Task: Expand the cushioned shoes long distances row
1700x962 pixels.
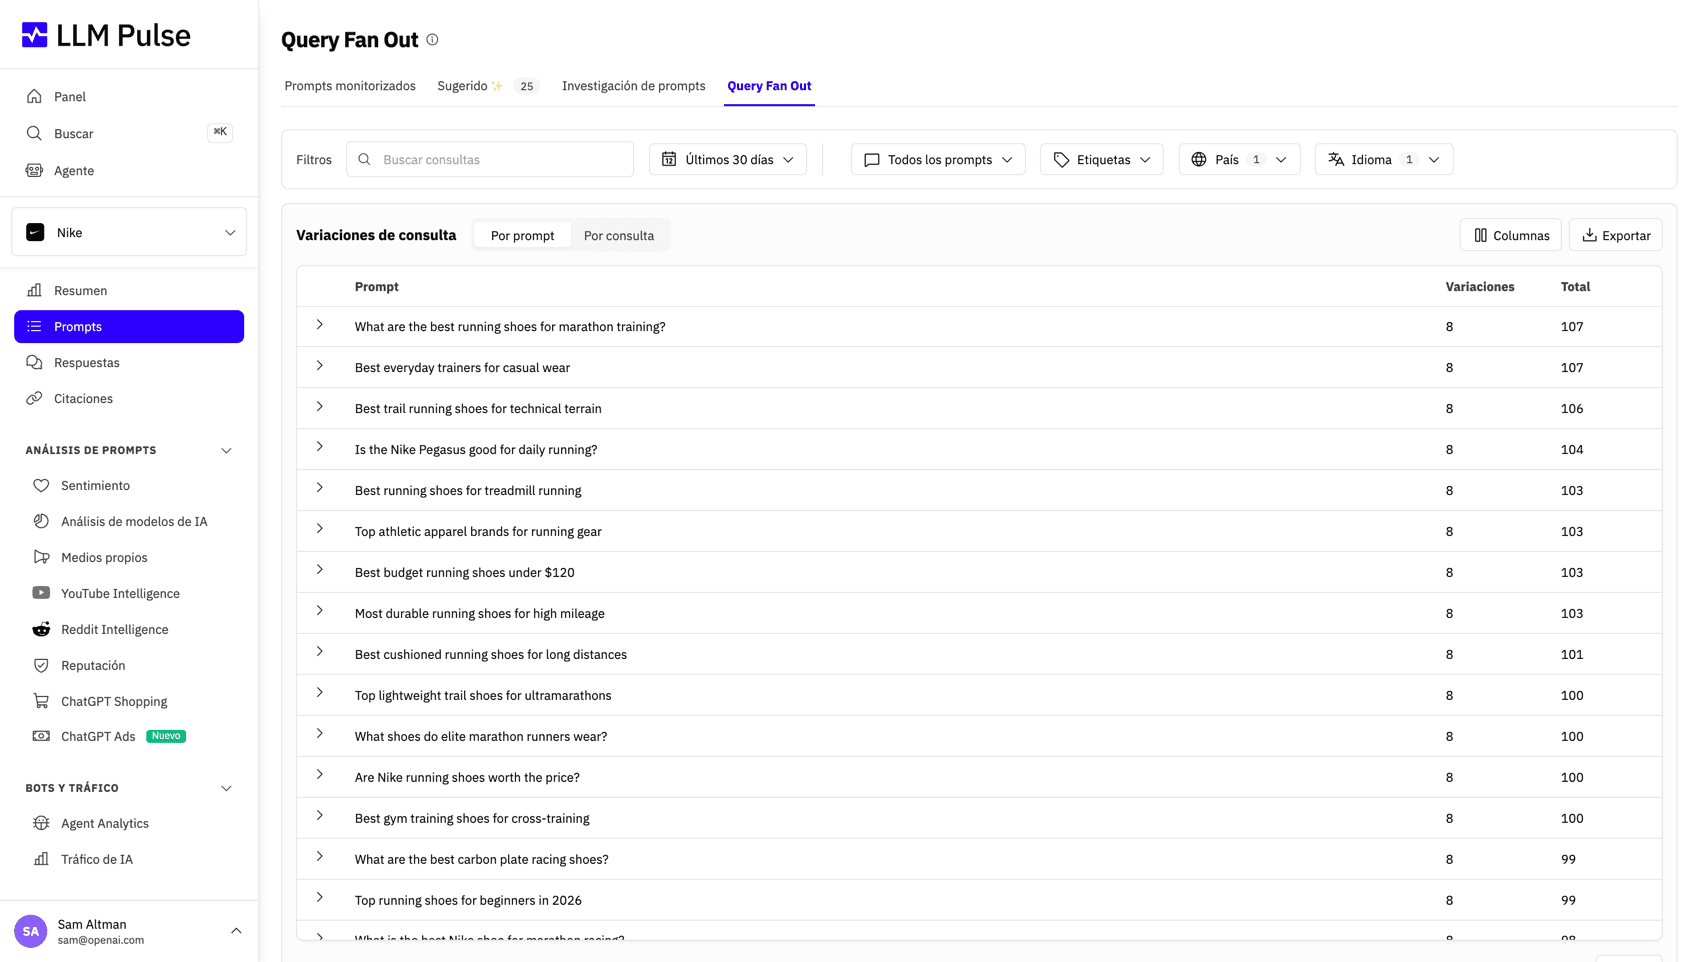Action: [x=320, y=652]
